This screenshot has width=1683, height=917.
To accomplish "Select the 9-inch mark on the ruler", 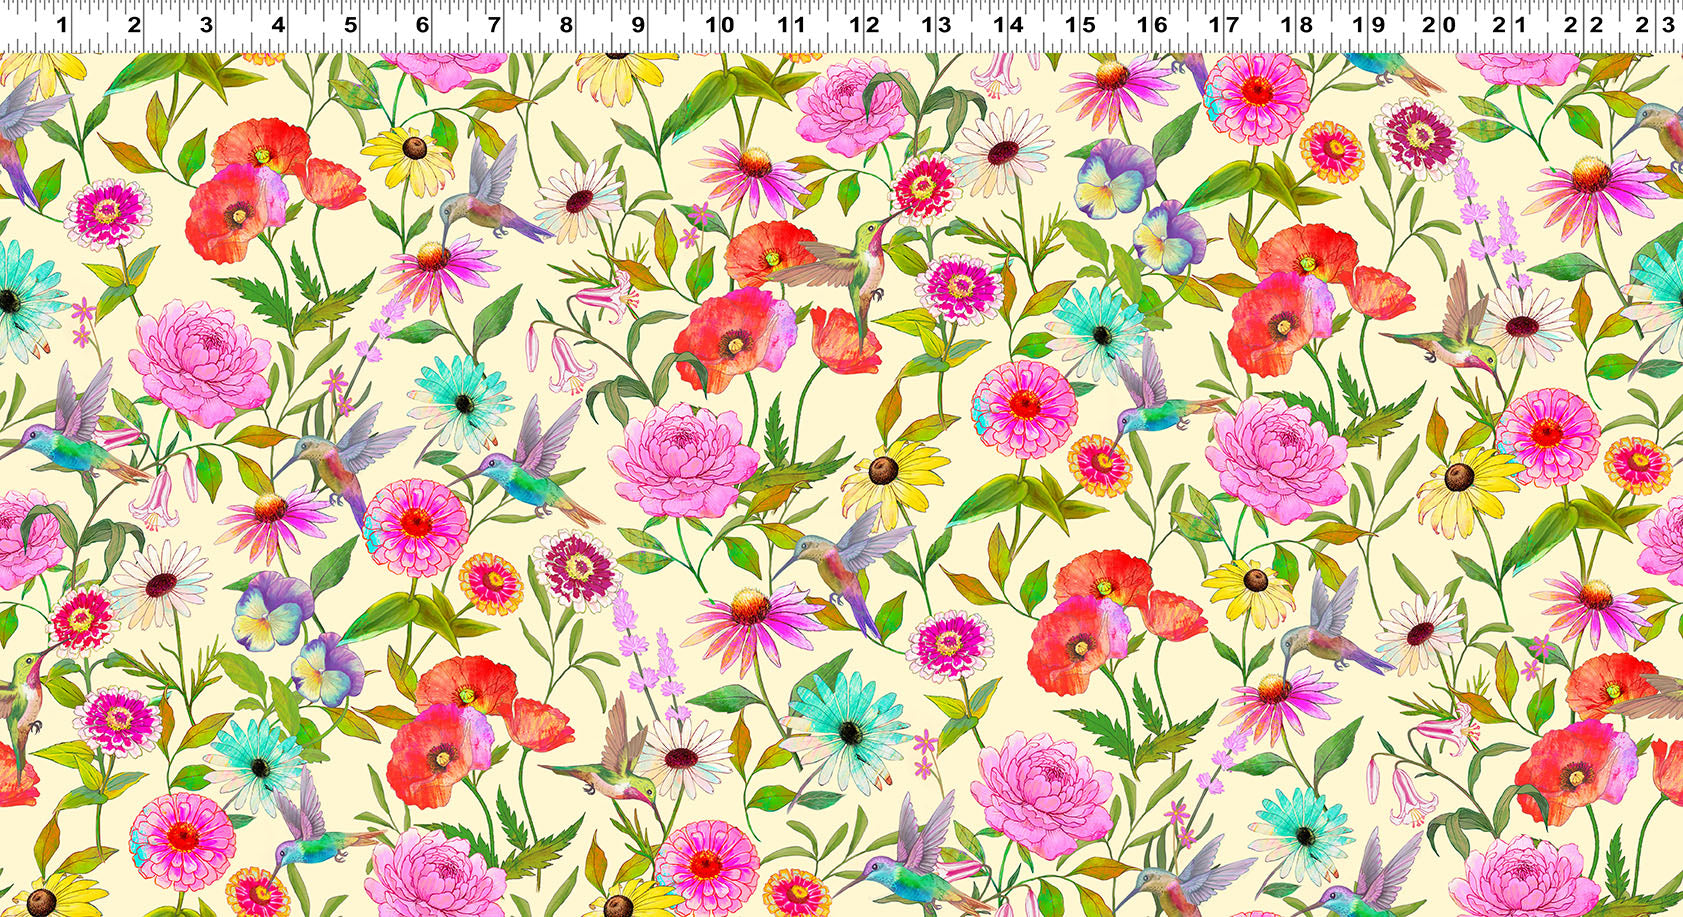I will [x=639, y=24].
